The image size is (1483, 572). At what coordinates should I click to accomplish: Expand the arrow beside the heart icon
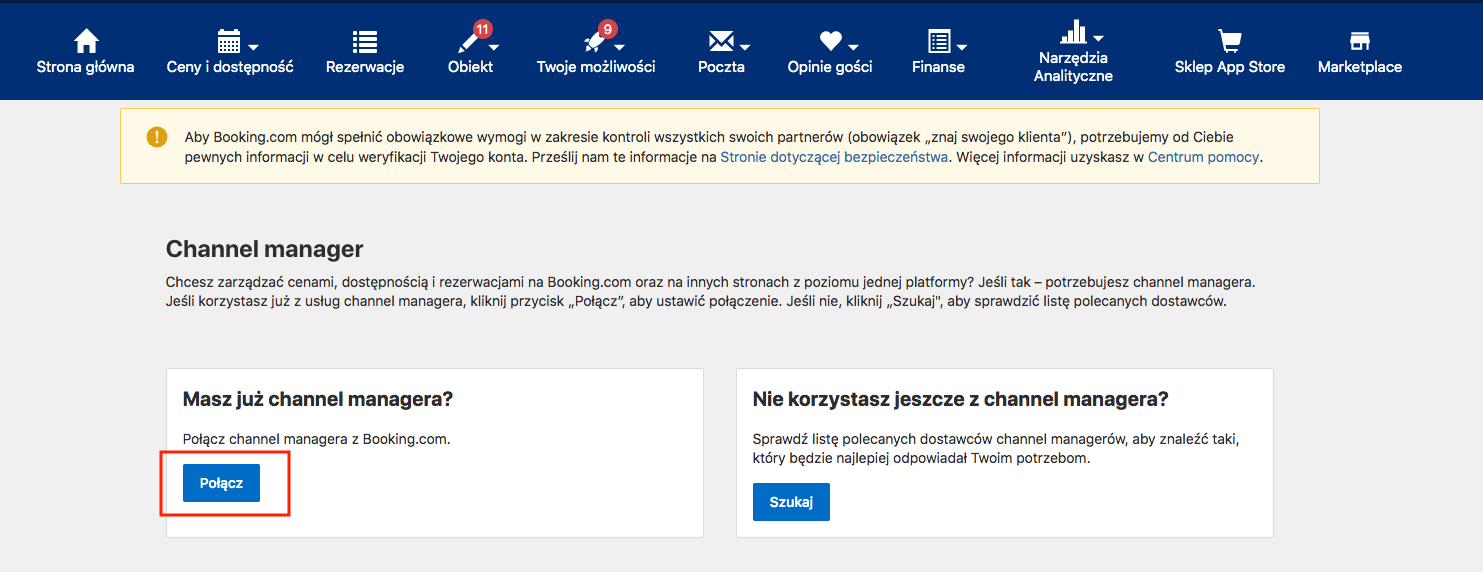pyautogui.click(x=853, y=47)
